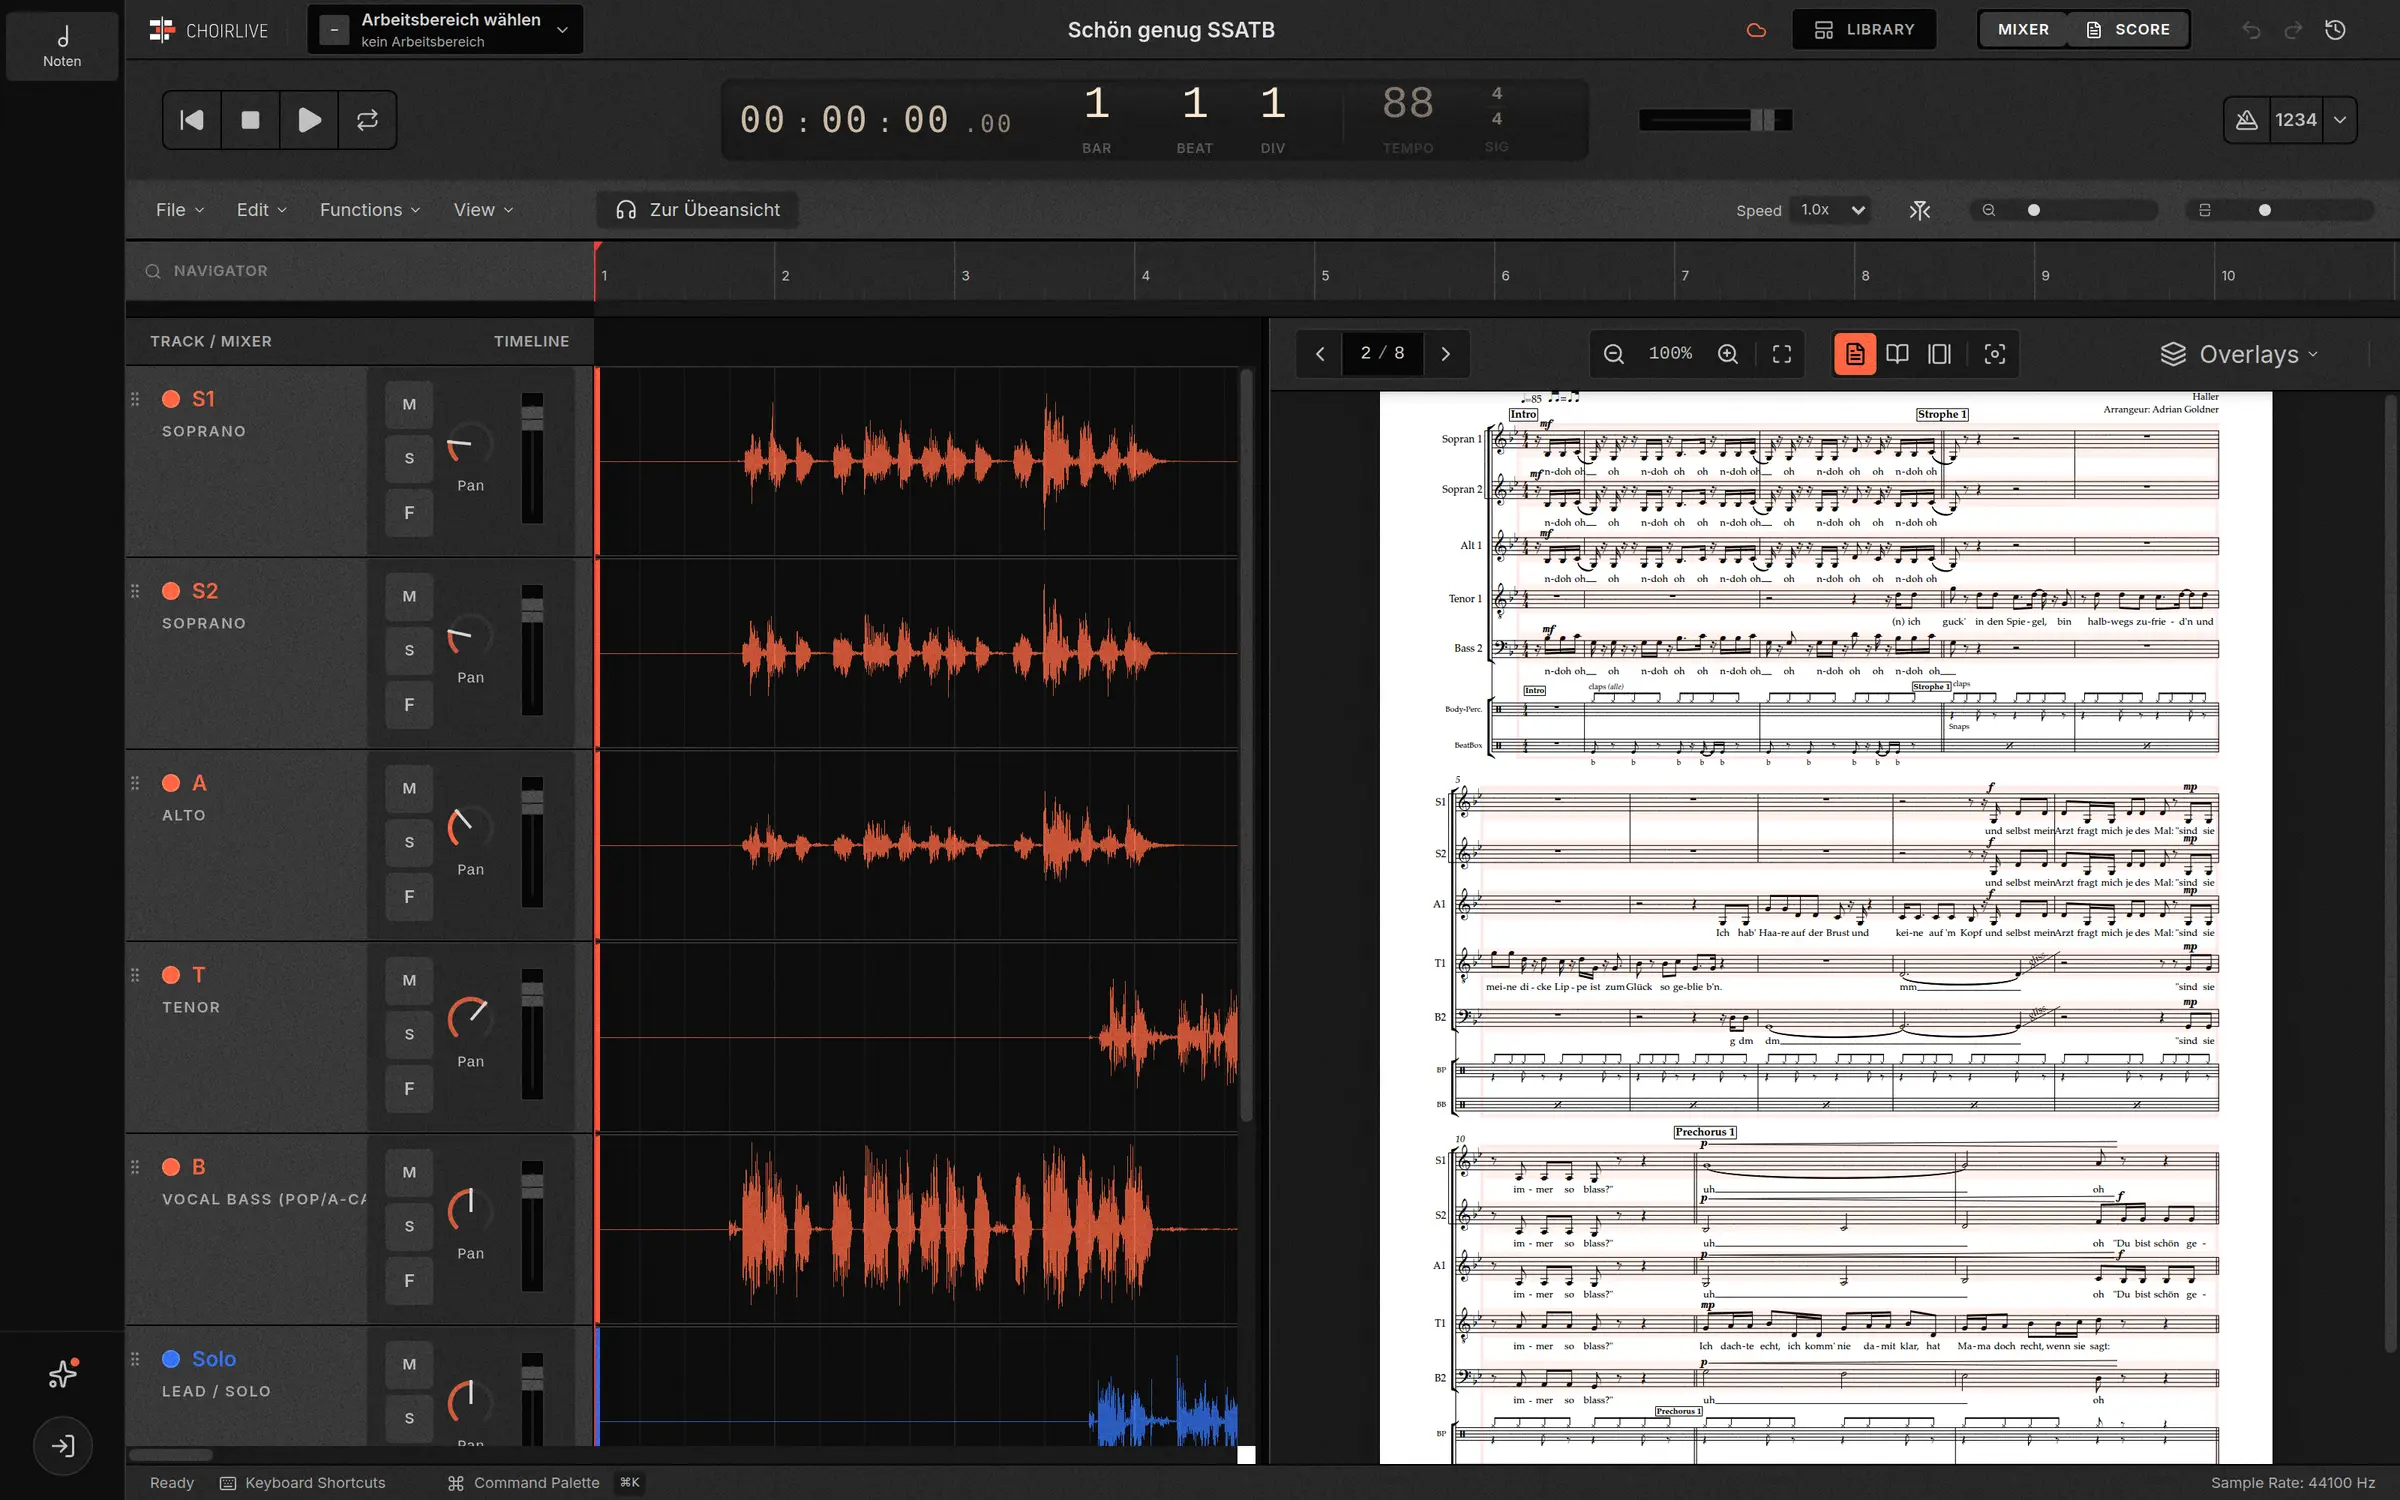Click the Zur Übeansicht button

[x=698, y=210]
